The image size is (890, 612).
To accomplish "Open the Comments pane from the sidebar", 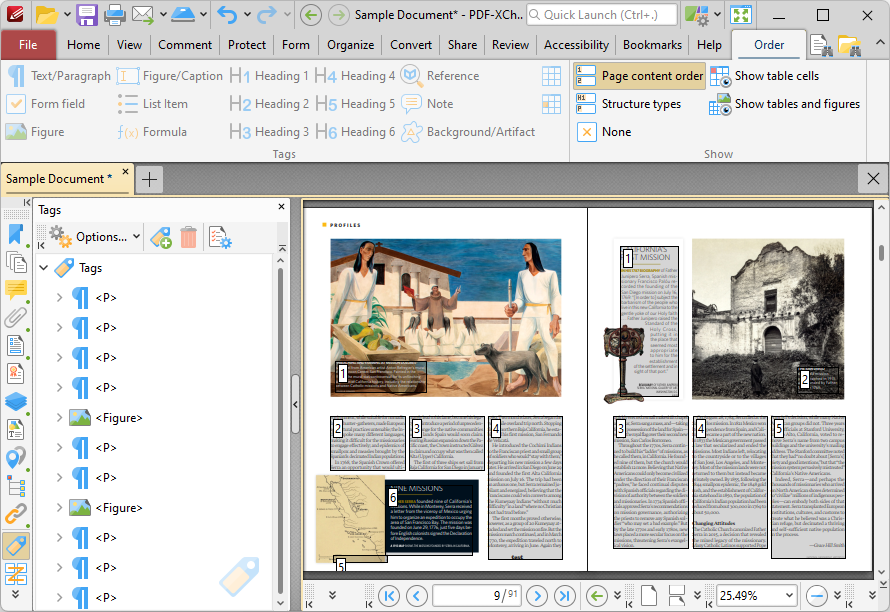I will point(15,290).
